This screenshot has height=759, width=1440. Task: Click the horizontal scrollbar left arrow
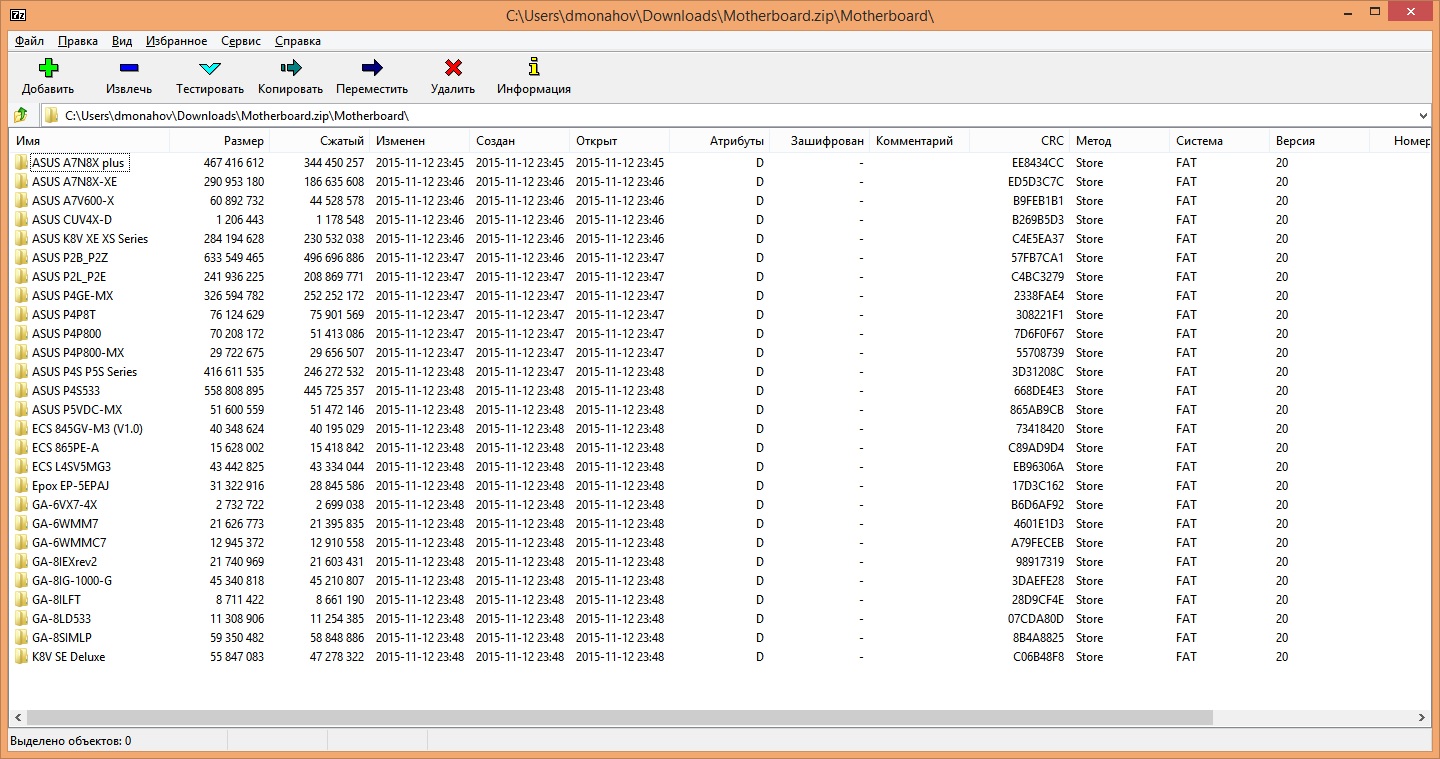pos(18,717)
